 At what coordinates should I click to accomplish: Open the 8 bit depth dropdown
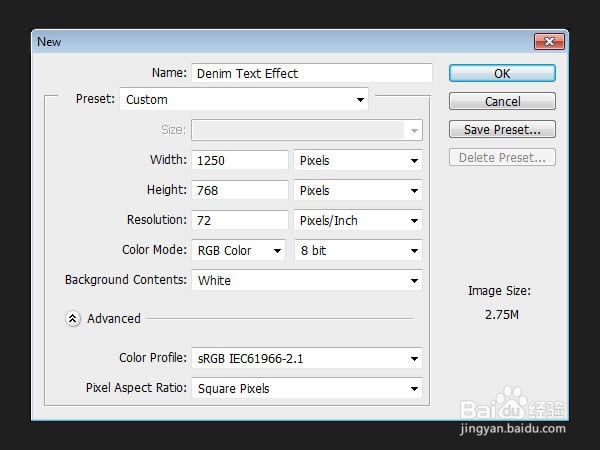coord(358,250)
